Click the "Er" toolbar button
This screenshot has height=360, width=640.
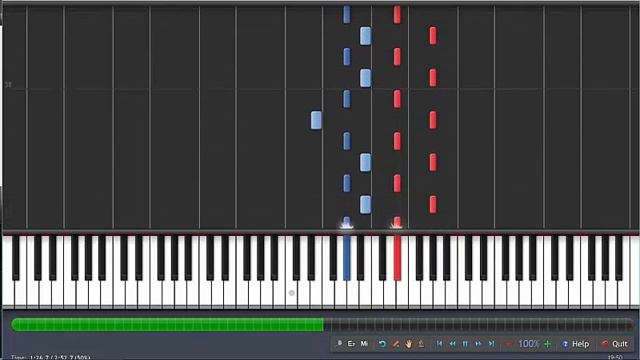pos(351,344)
